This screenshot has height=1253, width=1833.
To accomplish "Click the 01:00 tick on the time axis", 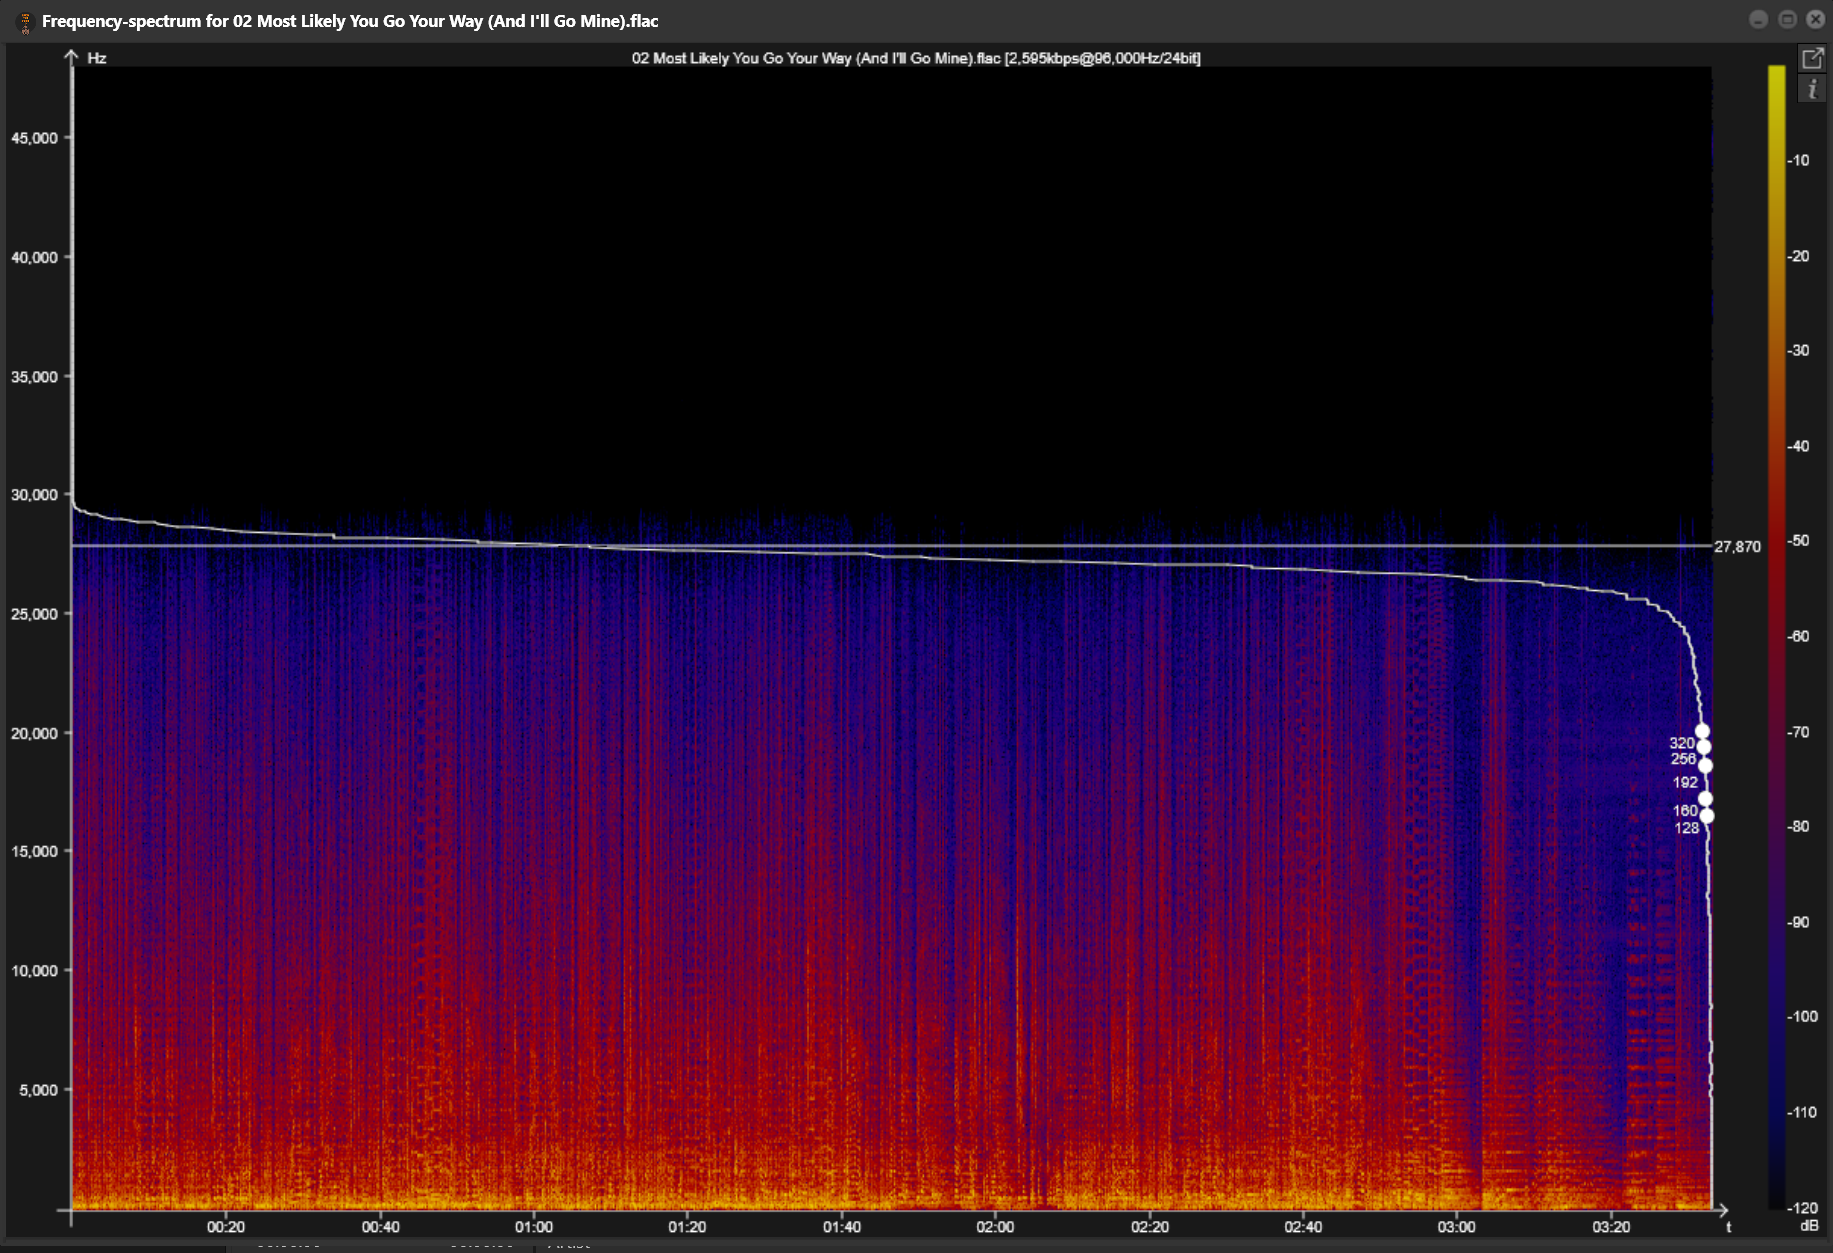I will (x=534, y=1227).
